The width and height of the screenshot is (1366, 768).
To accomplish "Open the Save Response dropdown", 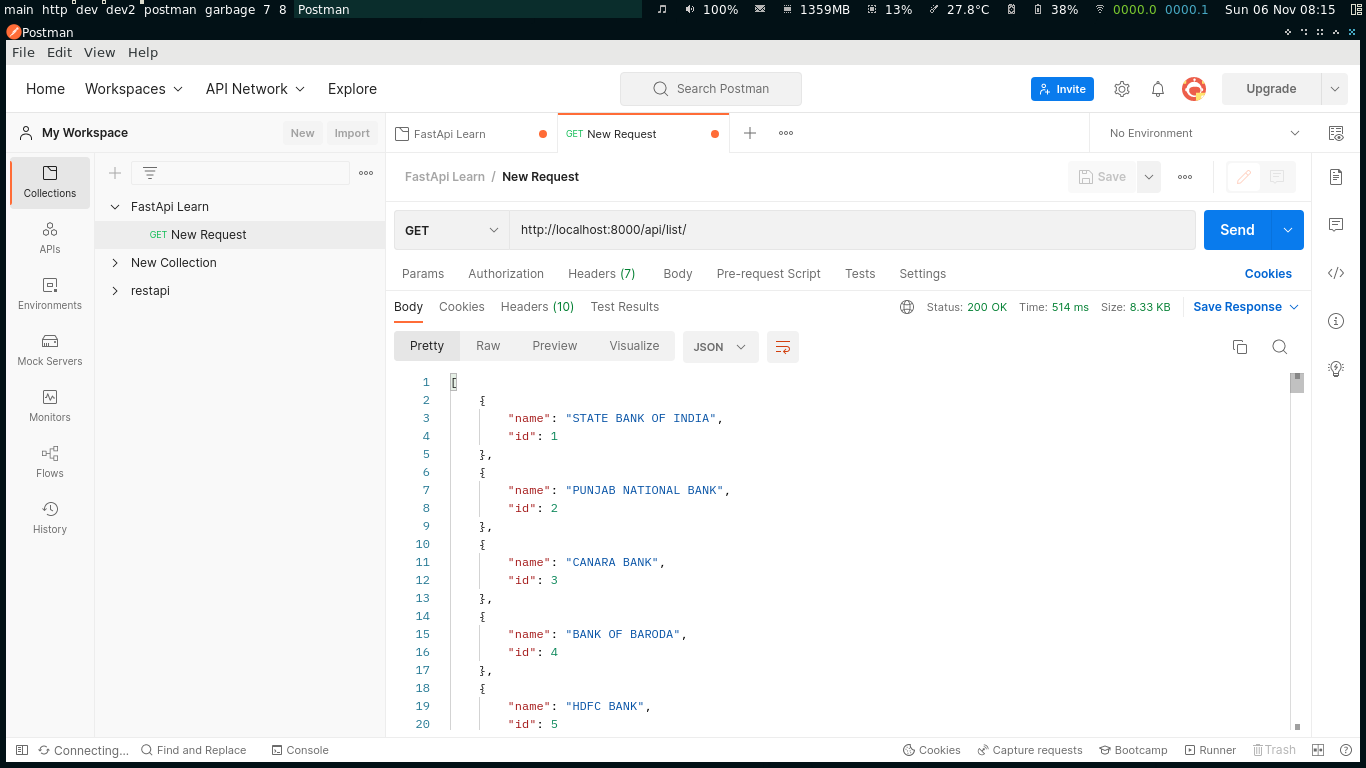I will click(x=1246, y=307).
